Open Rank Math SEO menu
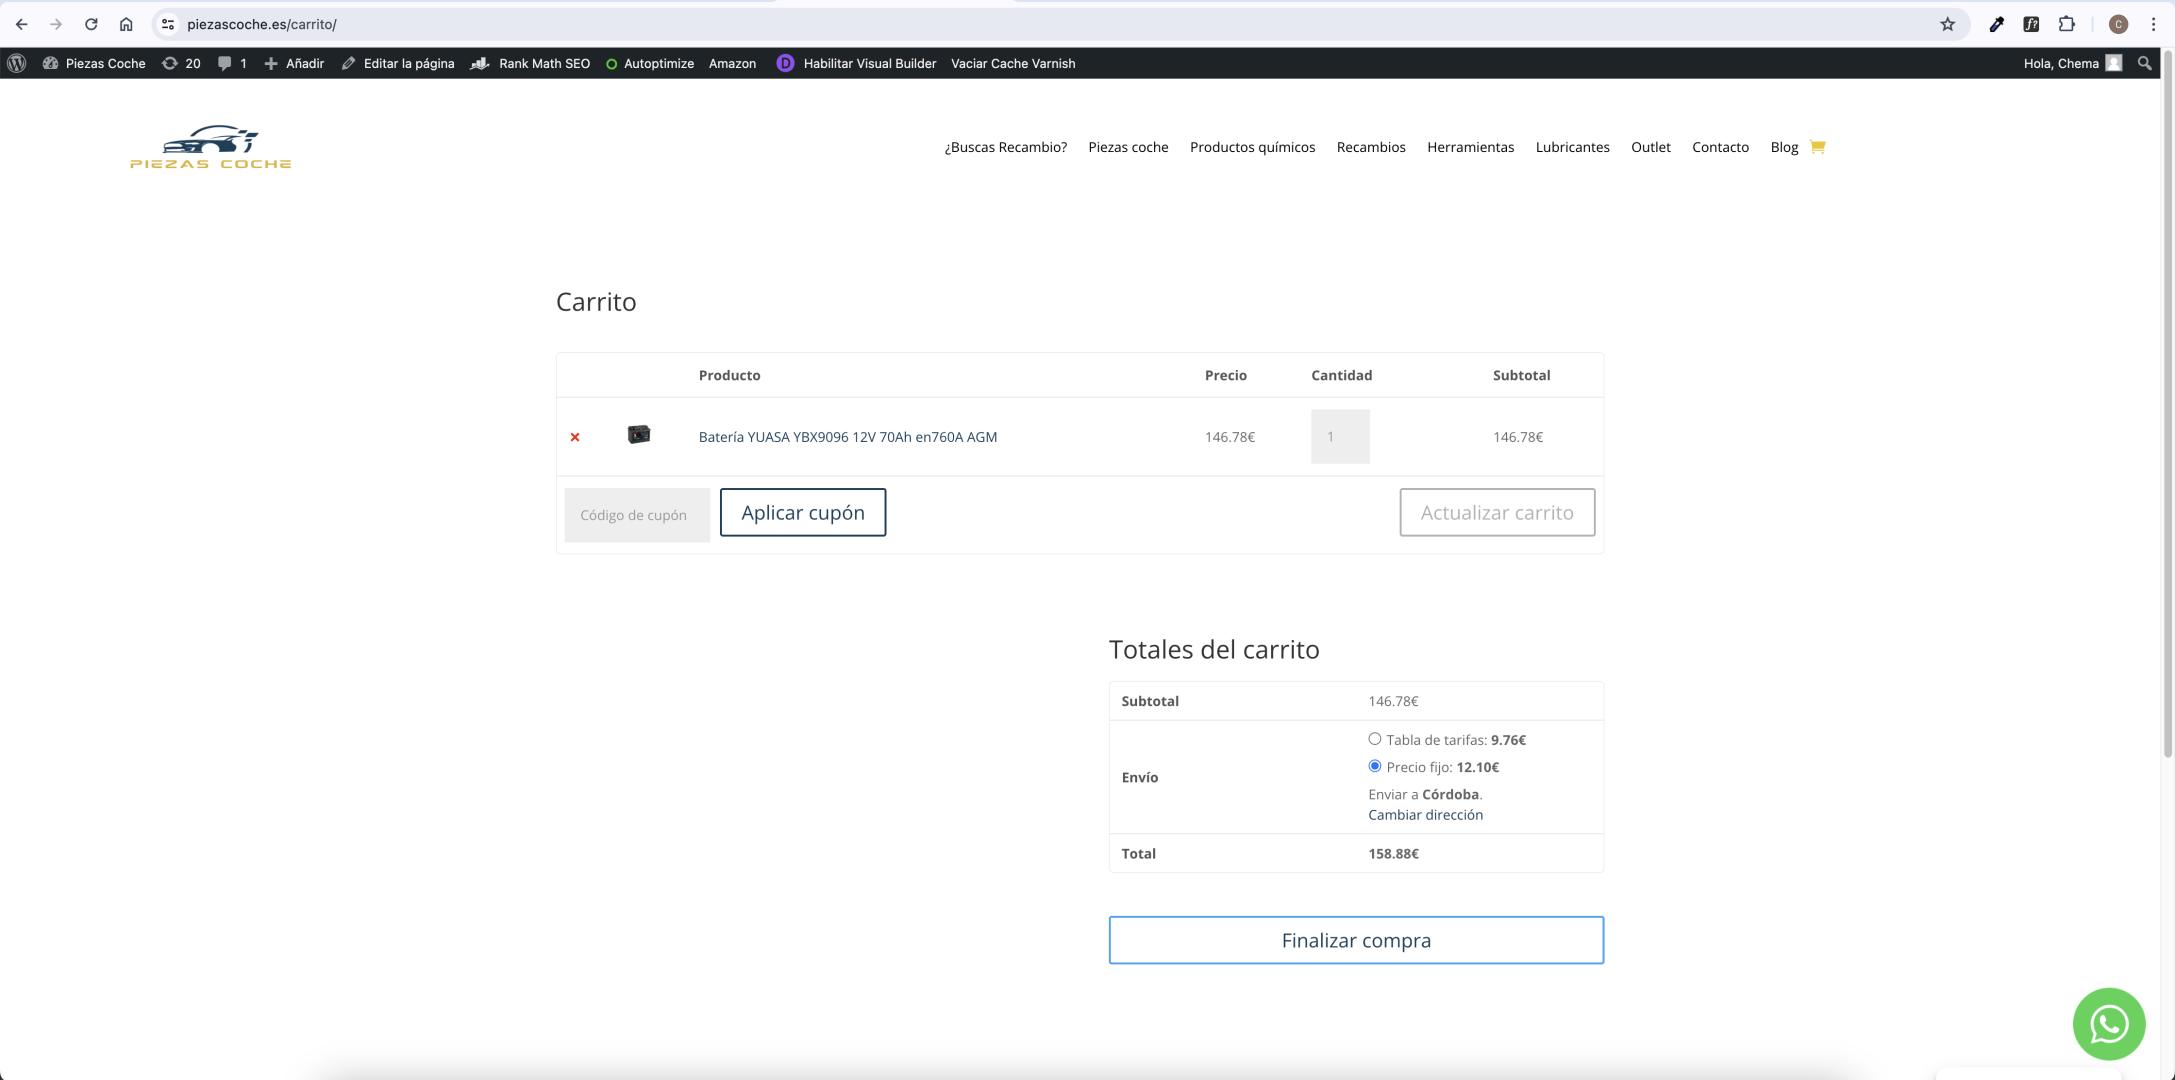The image size is (2175, 1080). pyautogui.click(x=530, y=63)
